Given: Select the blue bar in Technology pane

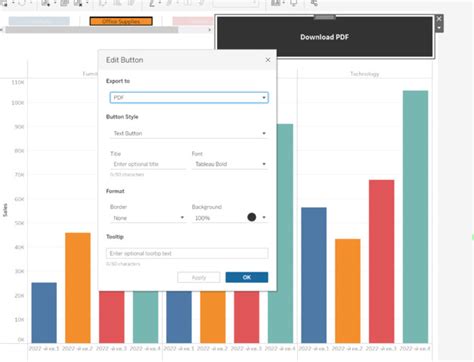Looking at the screenshot, I should pyautogui.click(x=314, y=275).
